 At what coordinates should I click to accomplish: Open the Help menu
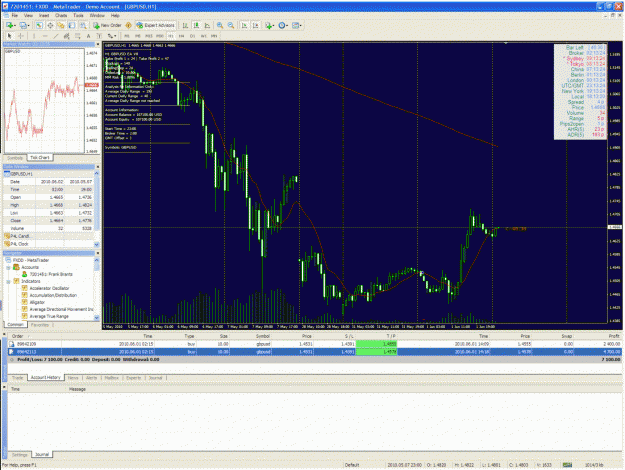point(115,16)
